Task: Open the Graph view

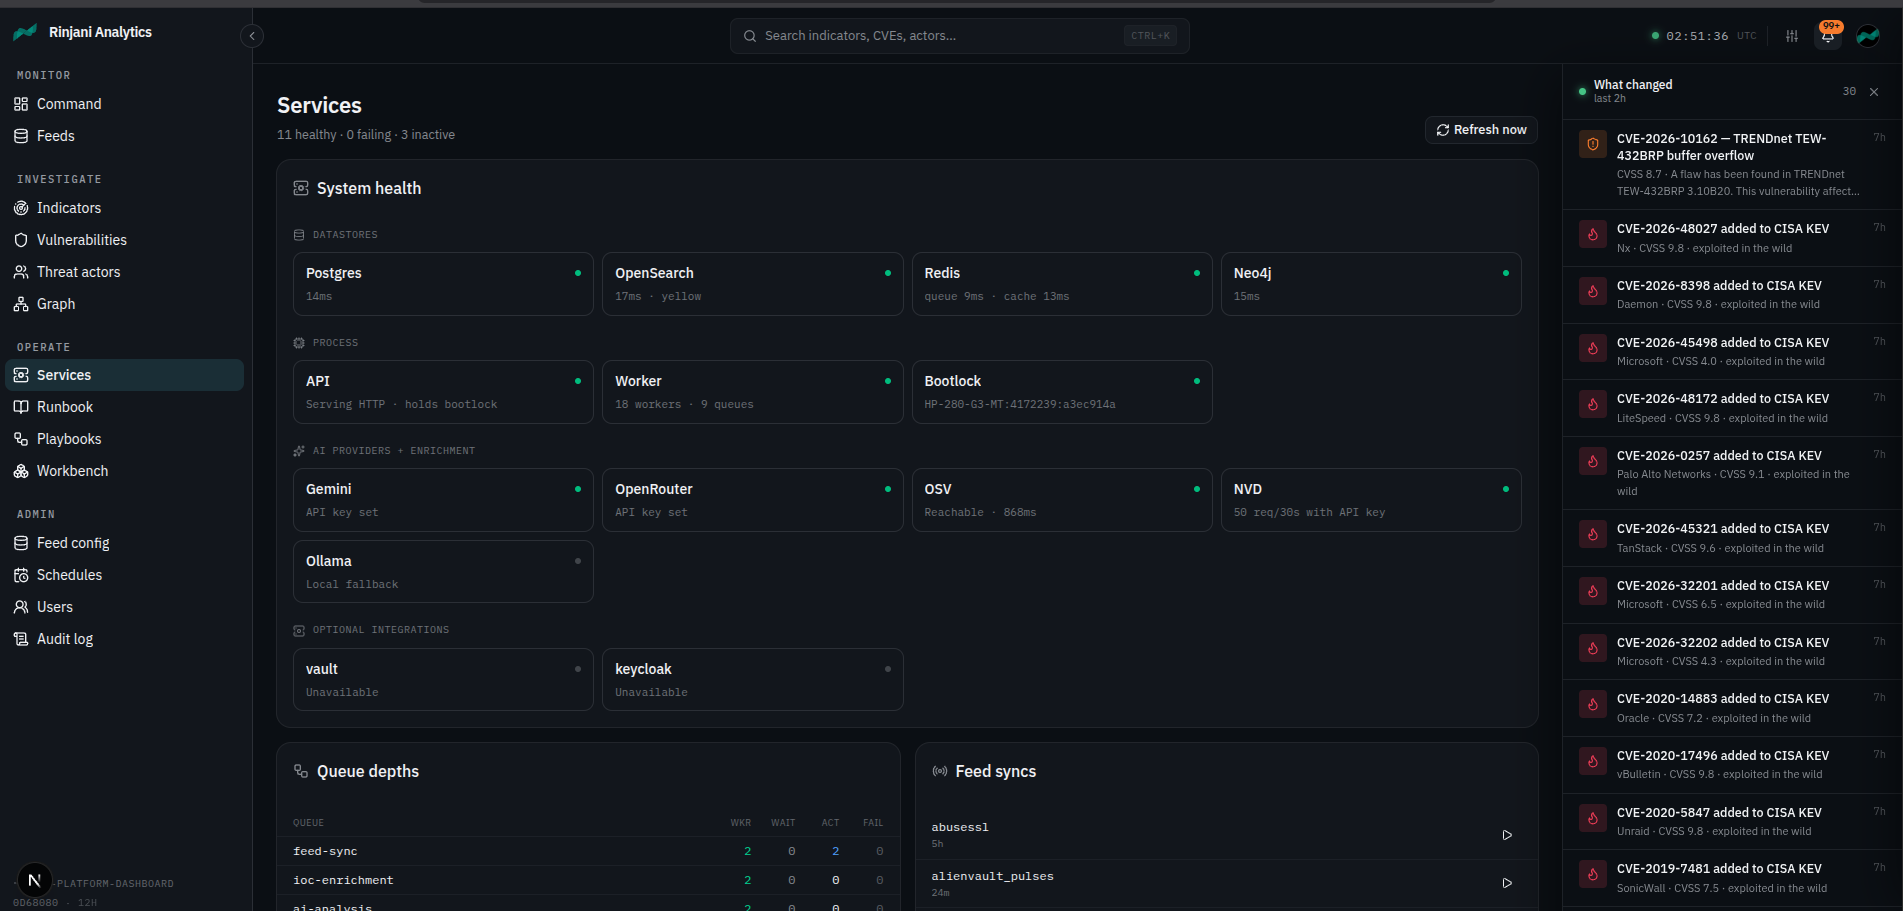Action: click(x=125, y=304)
